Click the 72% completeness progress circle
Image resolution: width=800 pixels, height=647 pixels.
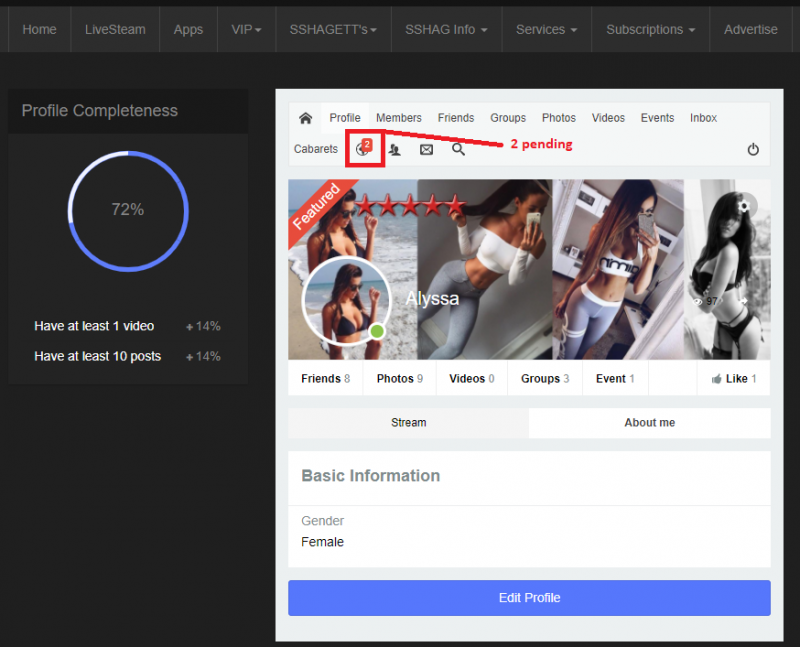pos(128,210)
